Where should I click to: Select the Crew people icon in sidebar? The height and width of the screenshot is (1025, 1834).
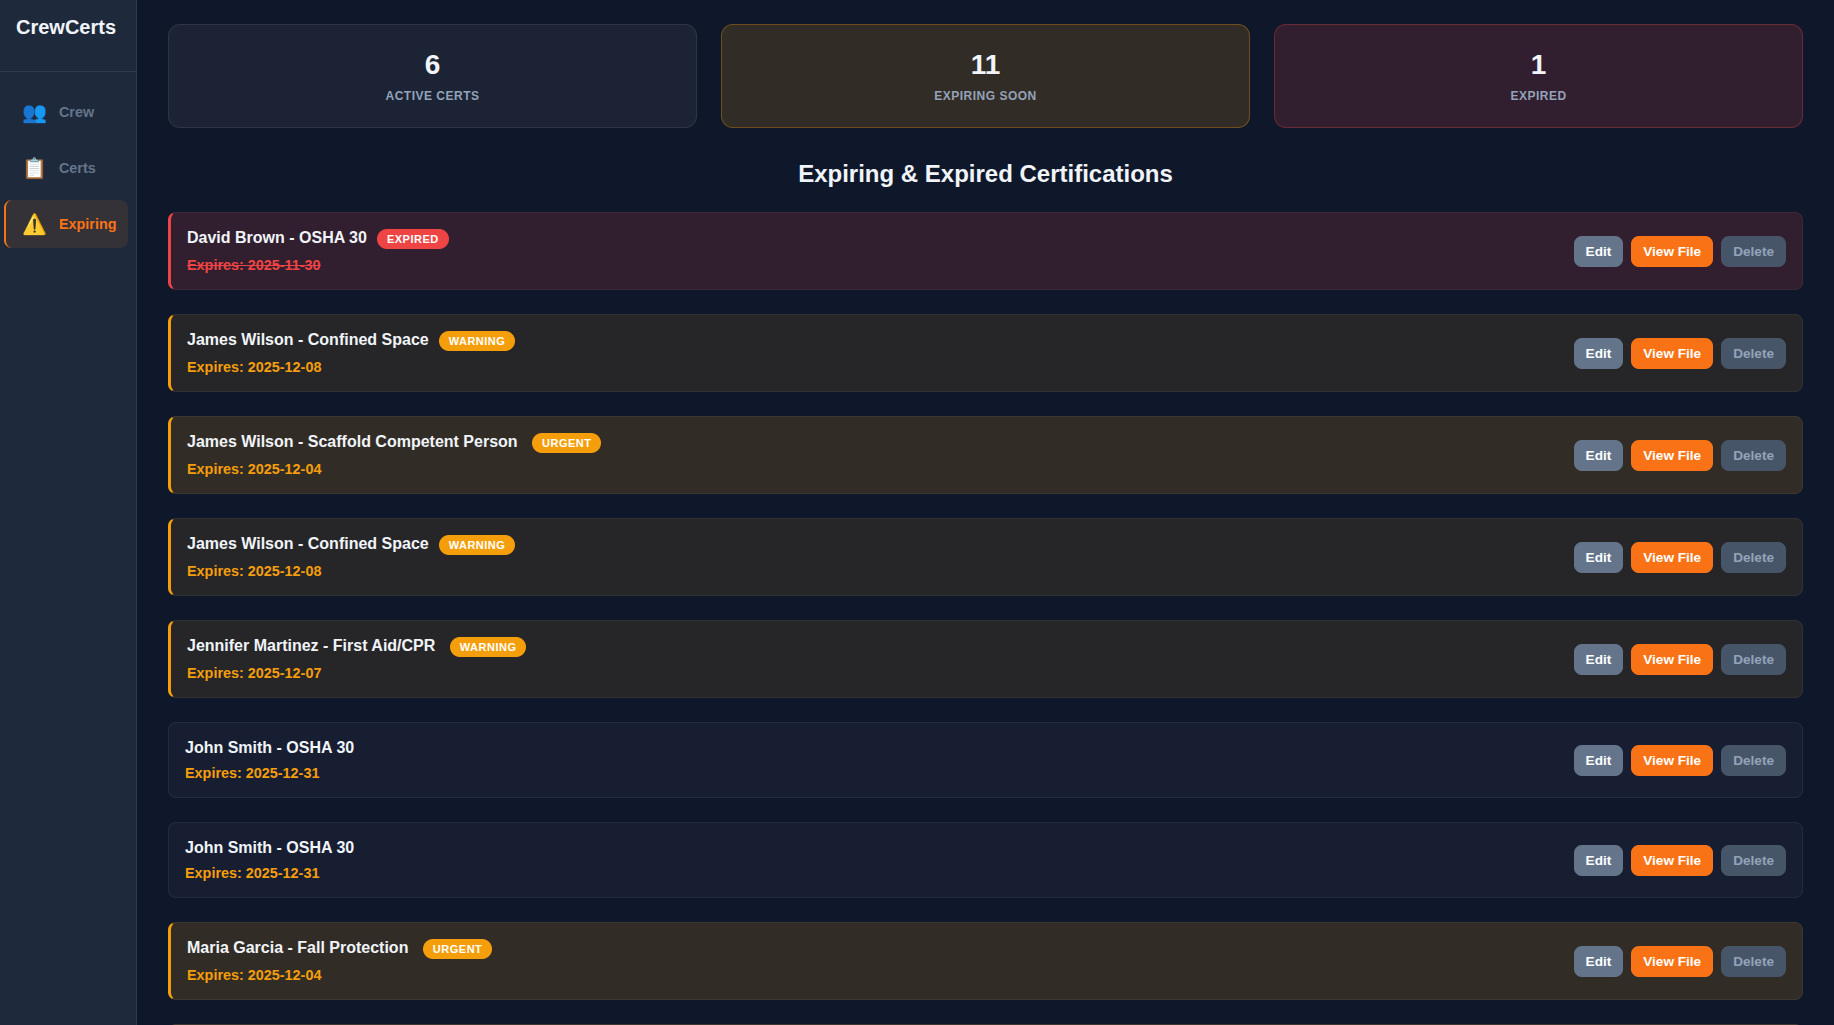(x=33, y=113)
